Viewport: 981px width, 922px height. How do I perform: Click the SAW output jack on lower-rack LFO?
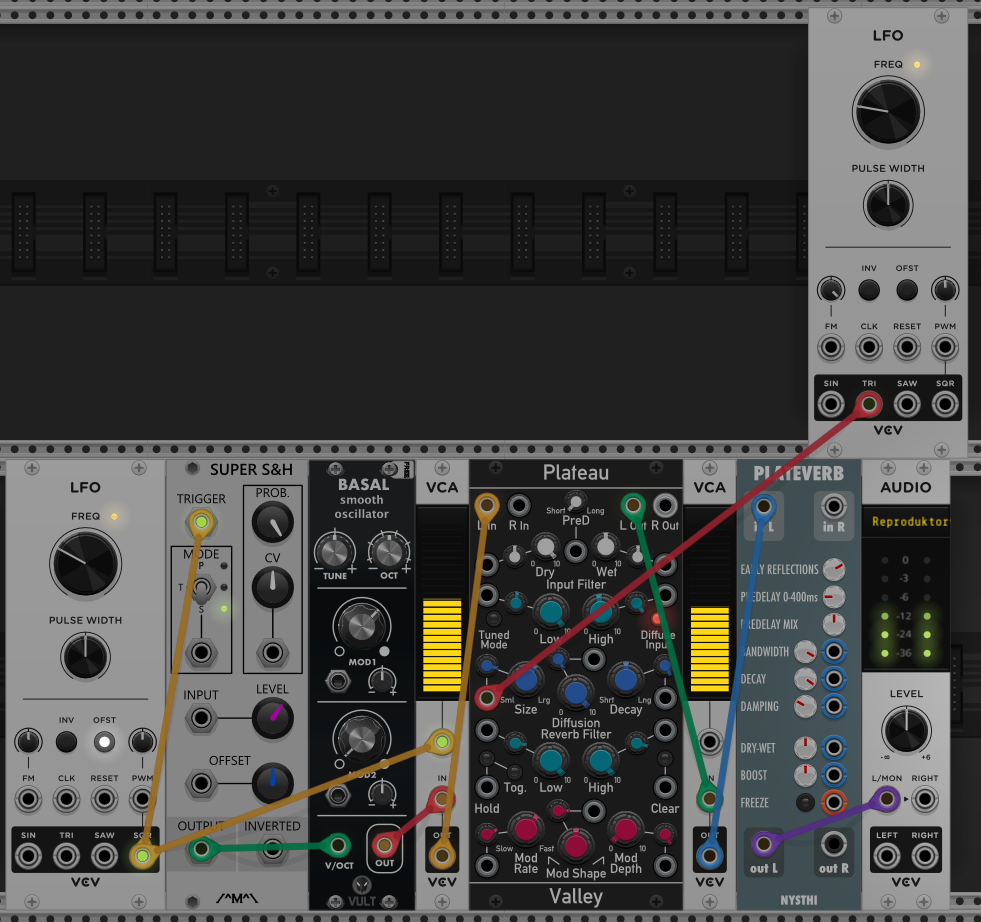(104, 856)
